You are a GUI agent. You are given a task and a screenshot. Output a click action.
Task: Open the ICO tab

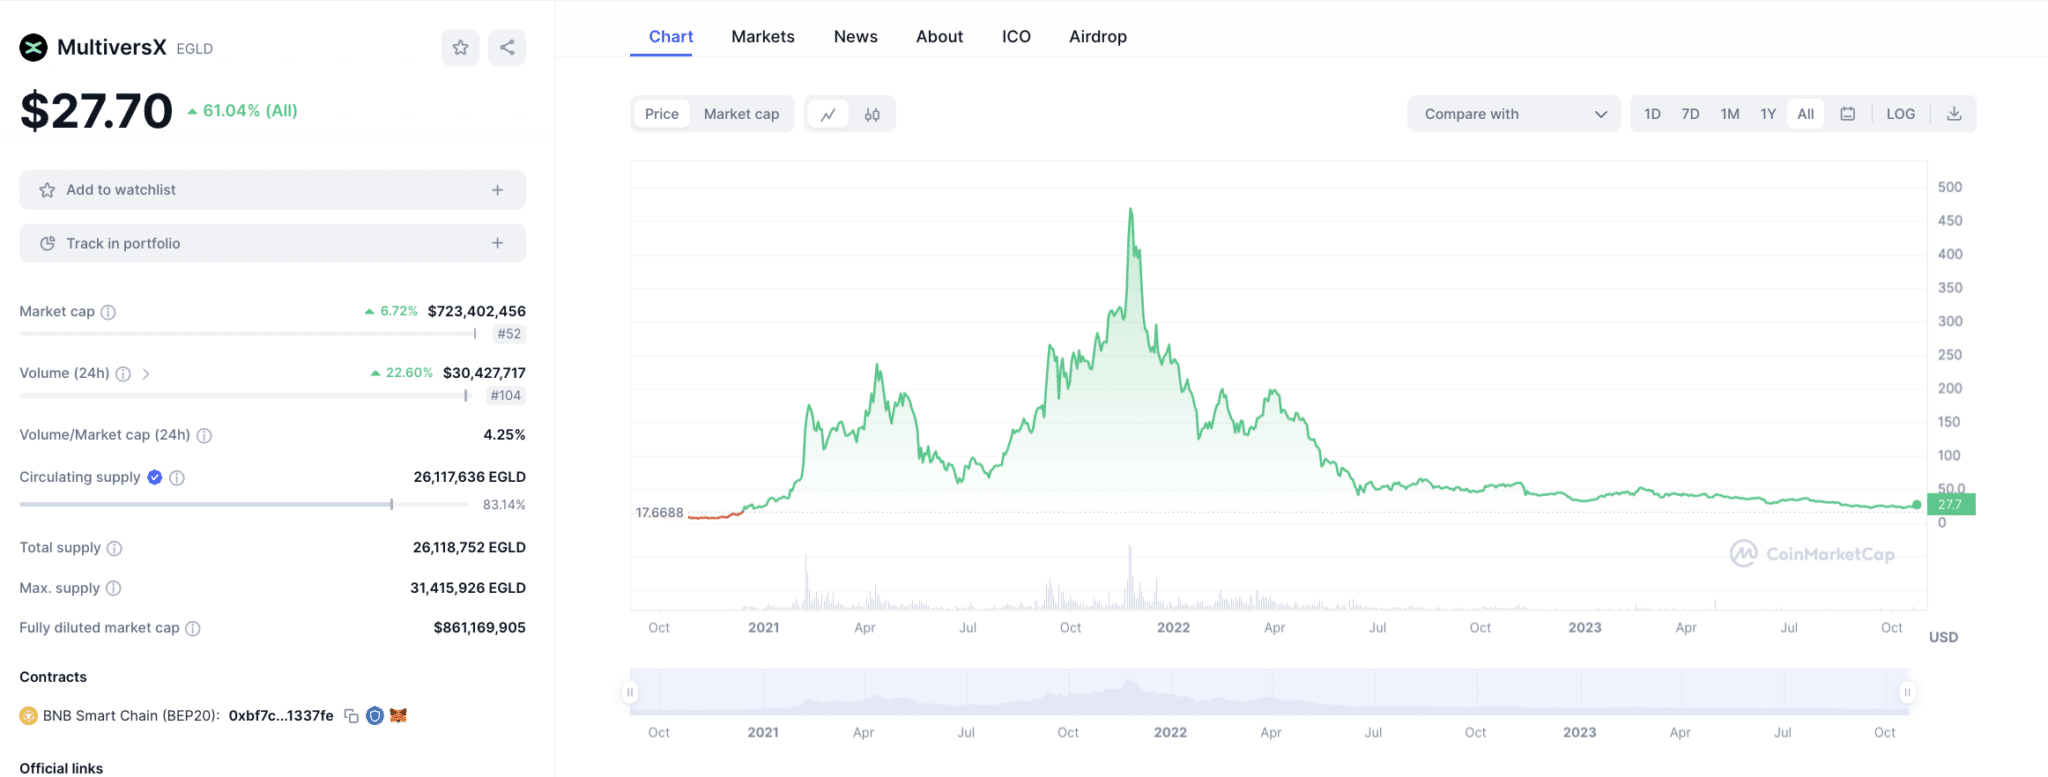1016,36
